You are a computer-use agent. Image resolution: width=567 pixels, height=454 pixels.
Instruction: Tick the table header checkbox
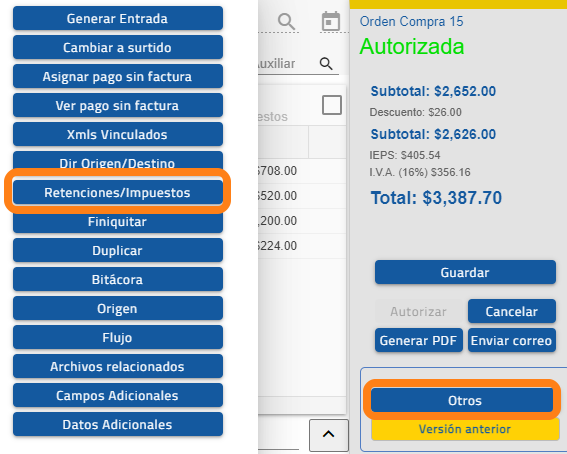(332, 105)
